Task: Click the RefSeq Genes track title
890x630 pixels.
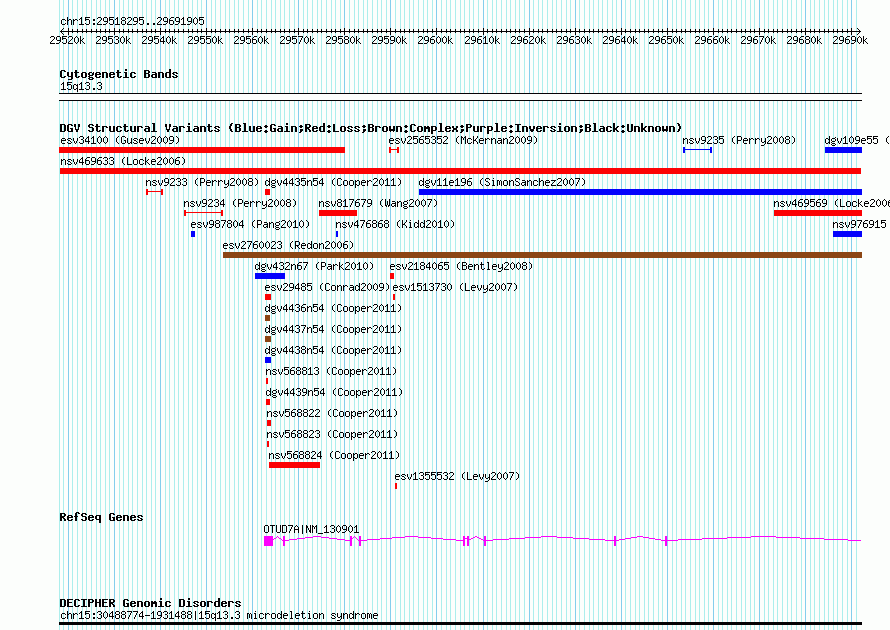Action: (101, 517)
